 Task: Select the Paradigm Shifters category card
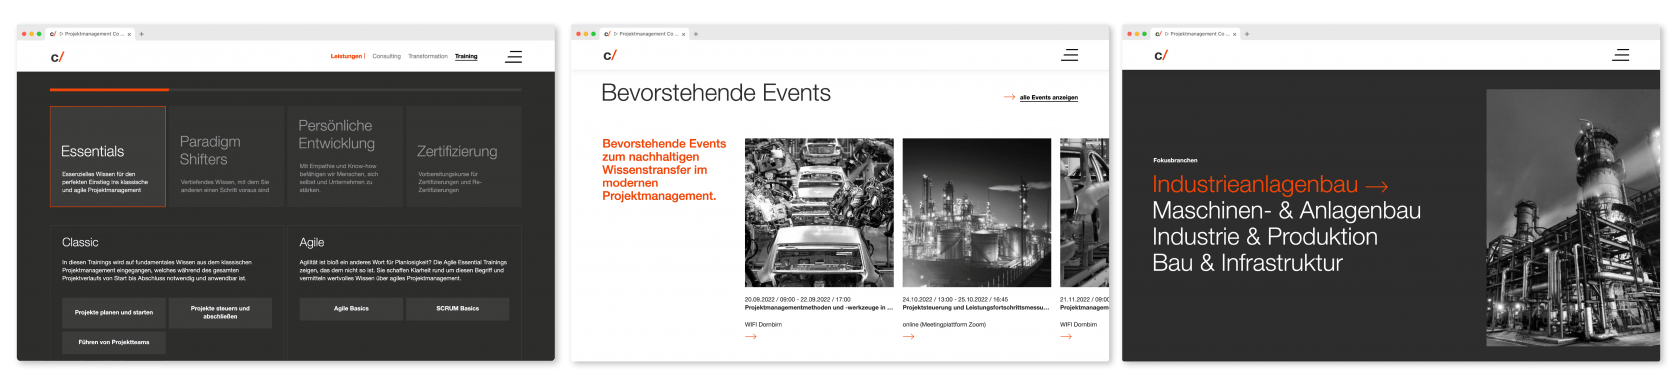pyautogui.click(x=226, y=157)
